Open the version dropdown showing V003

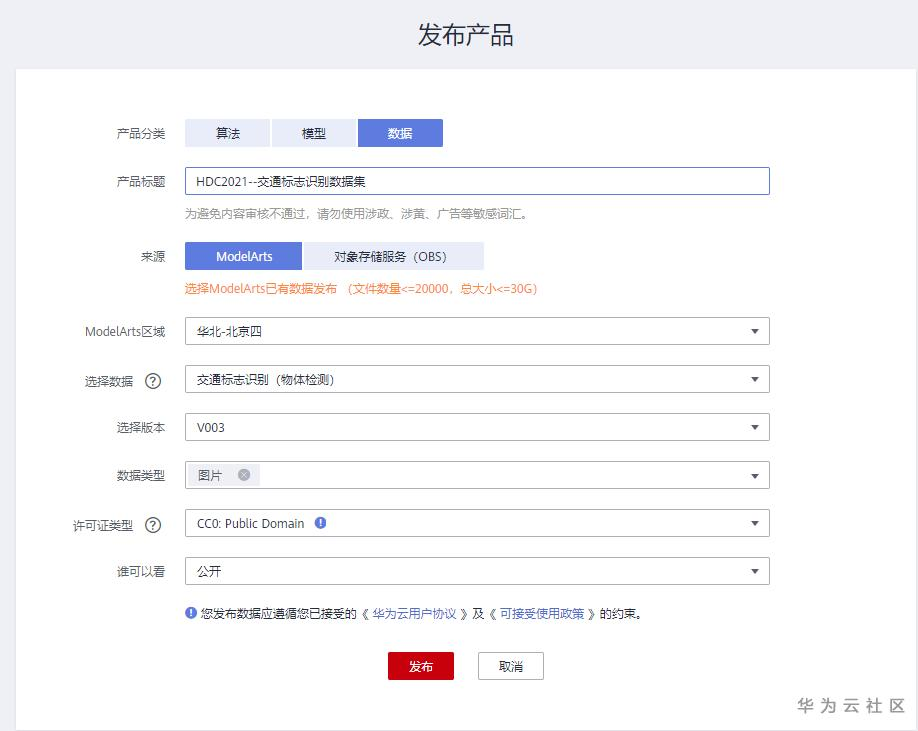(756, 427)
